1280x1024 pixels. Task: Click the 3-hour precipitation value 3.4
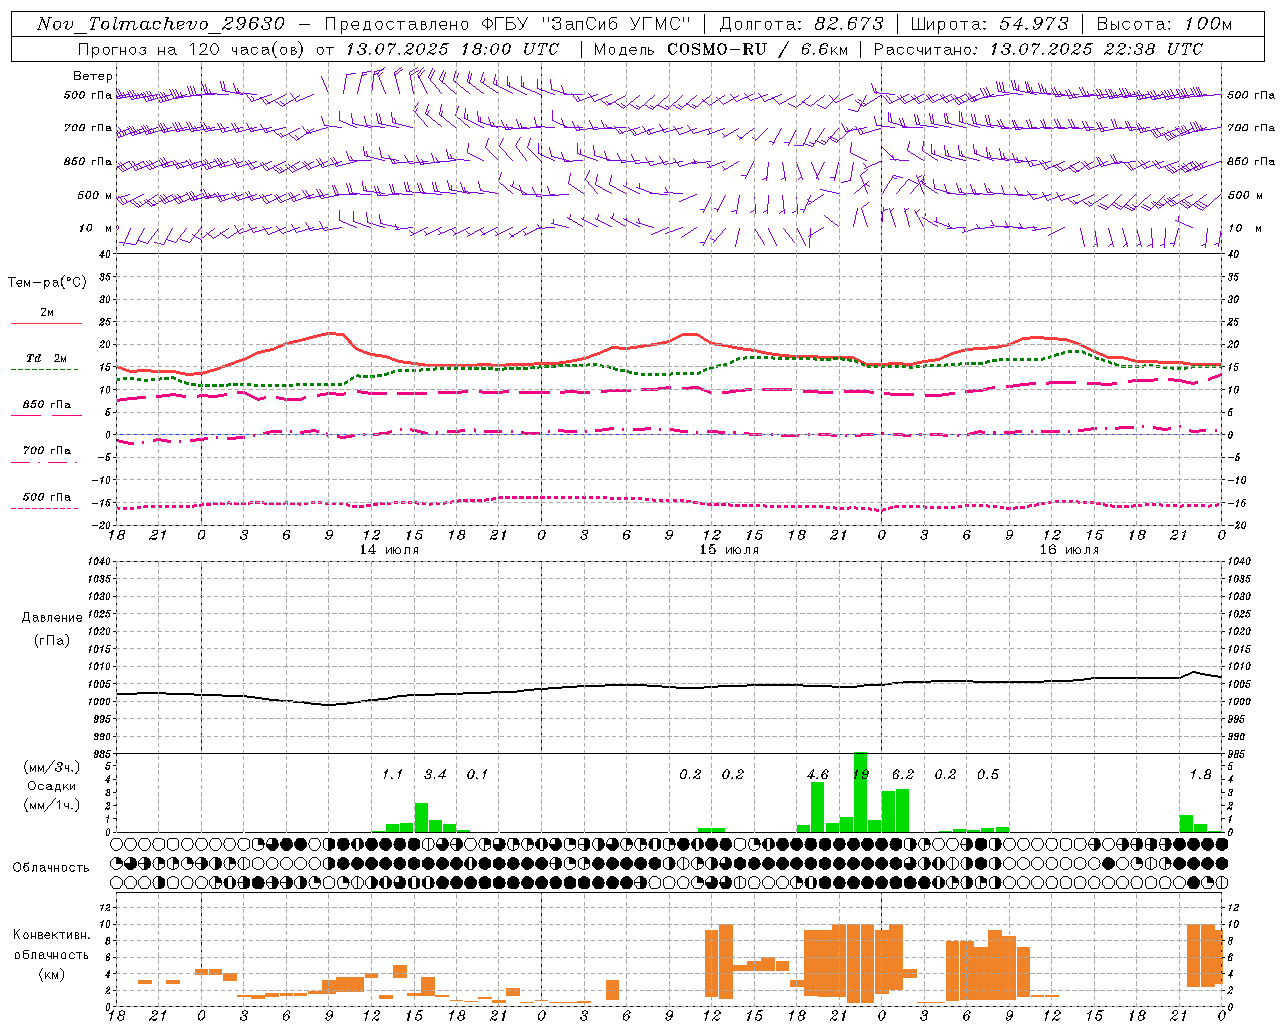coord(435,774)
